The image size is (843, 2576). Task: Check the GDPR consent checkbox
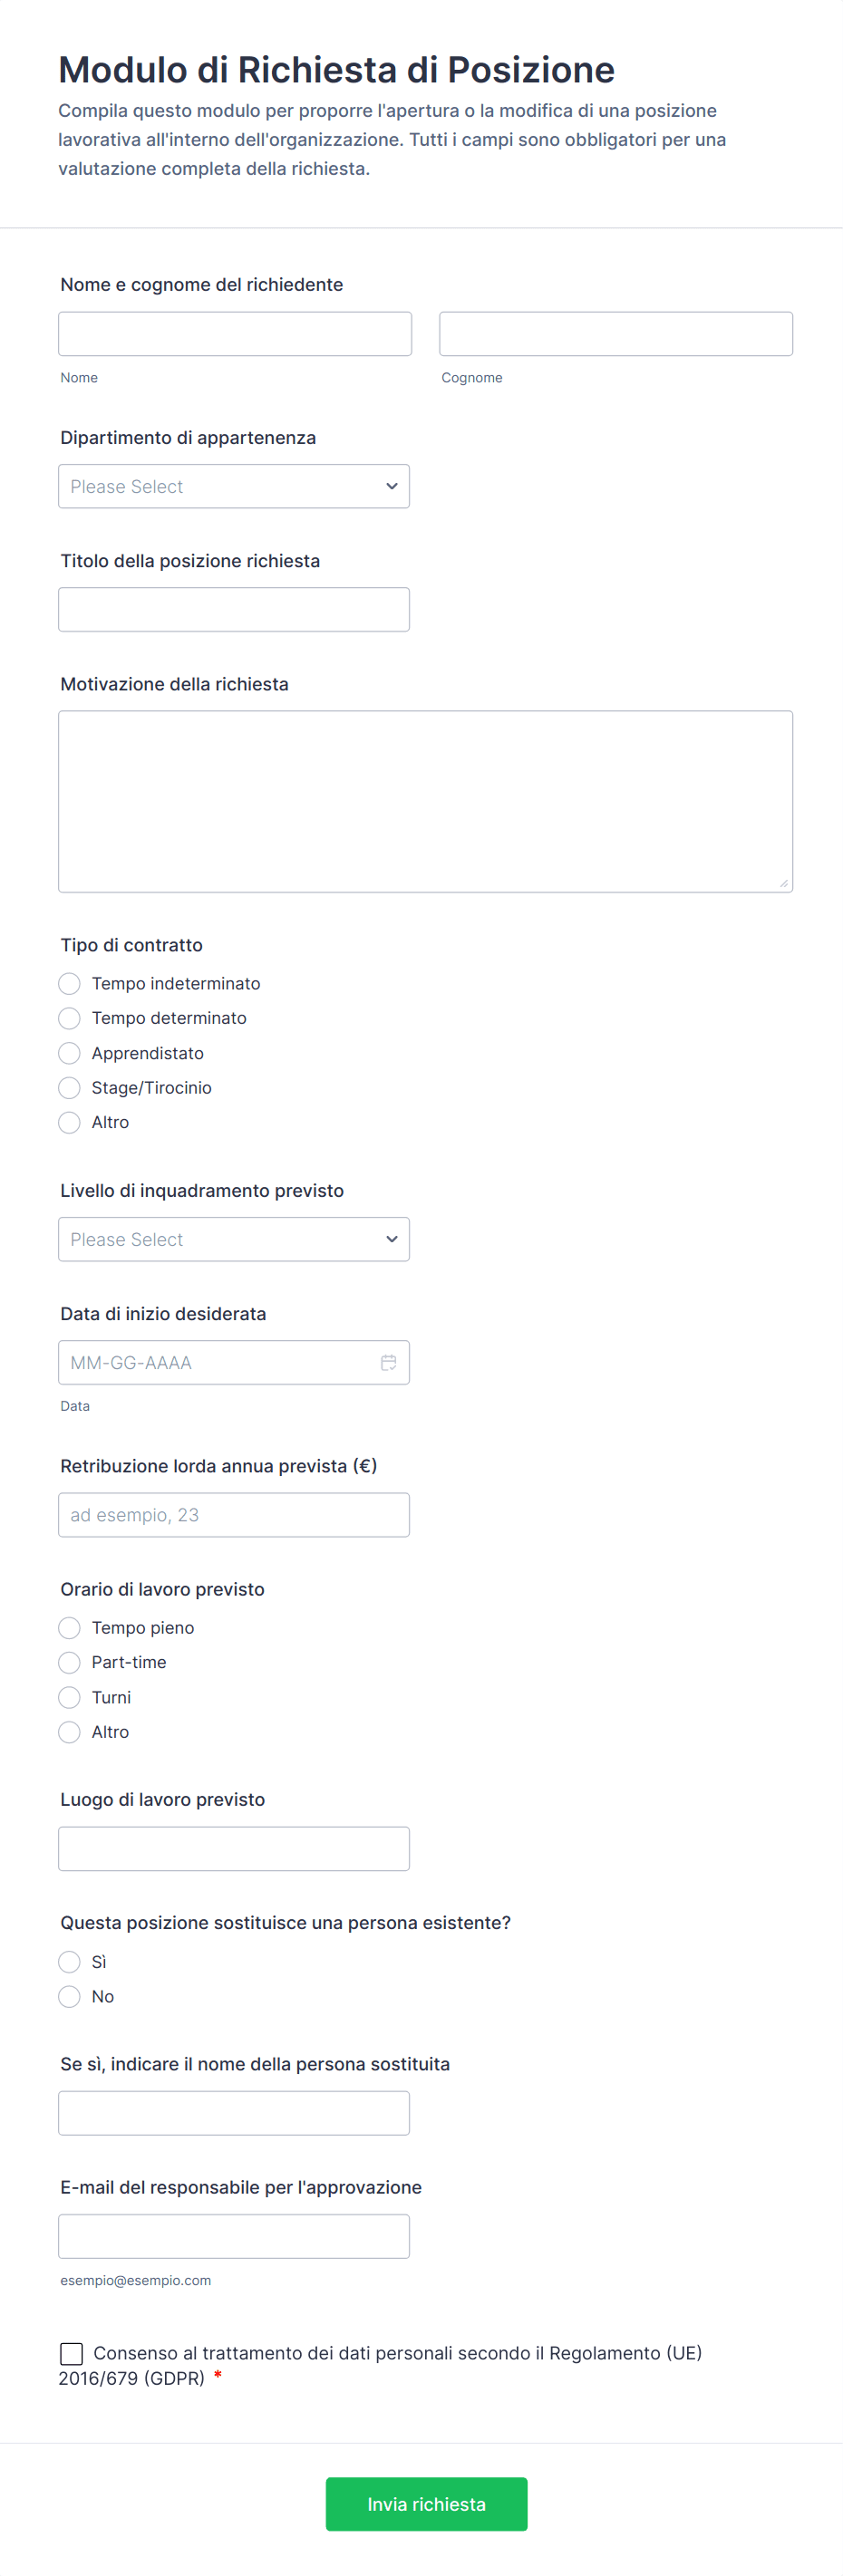pyautogui.click(x=72, y=2353)
